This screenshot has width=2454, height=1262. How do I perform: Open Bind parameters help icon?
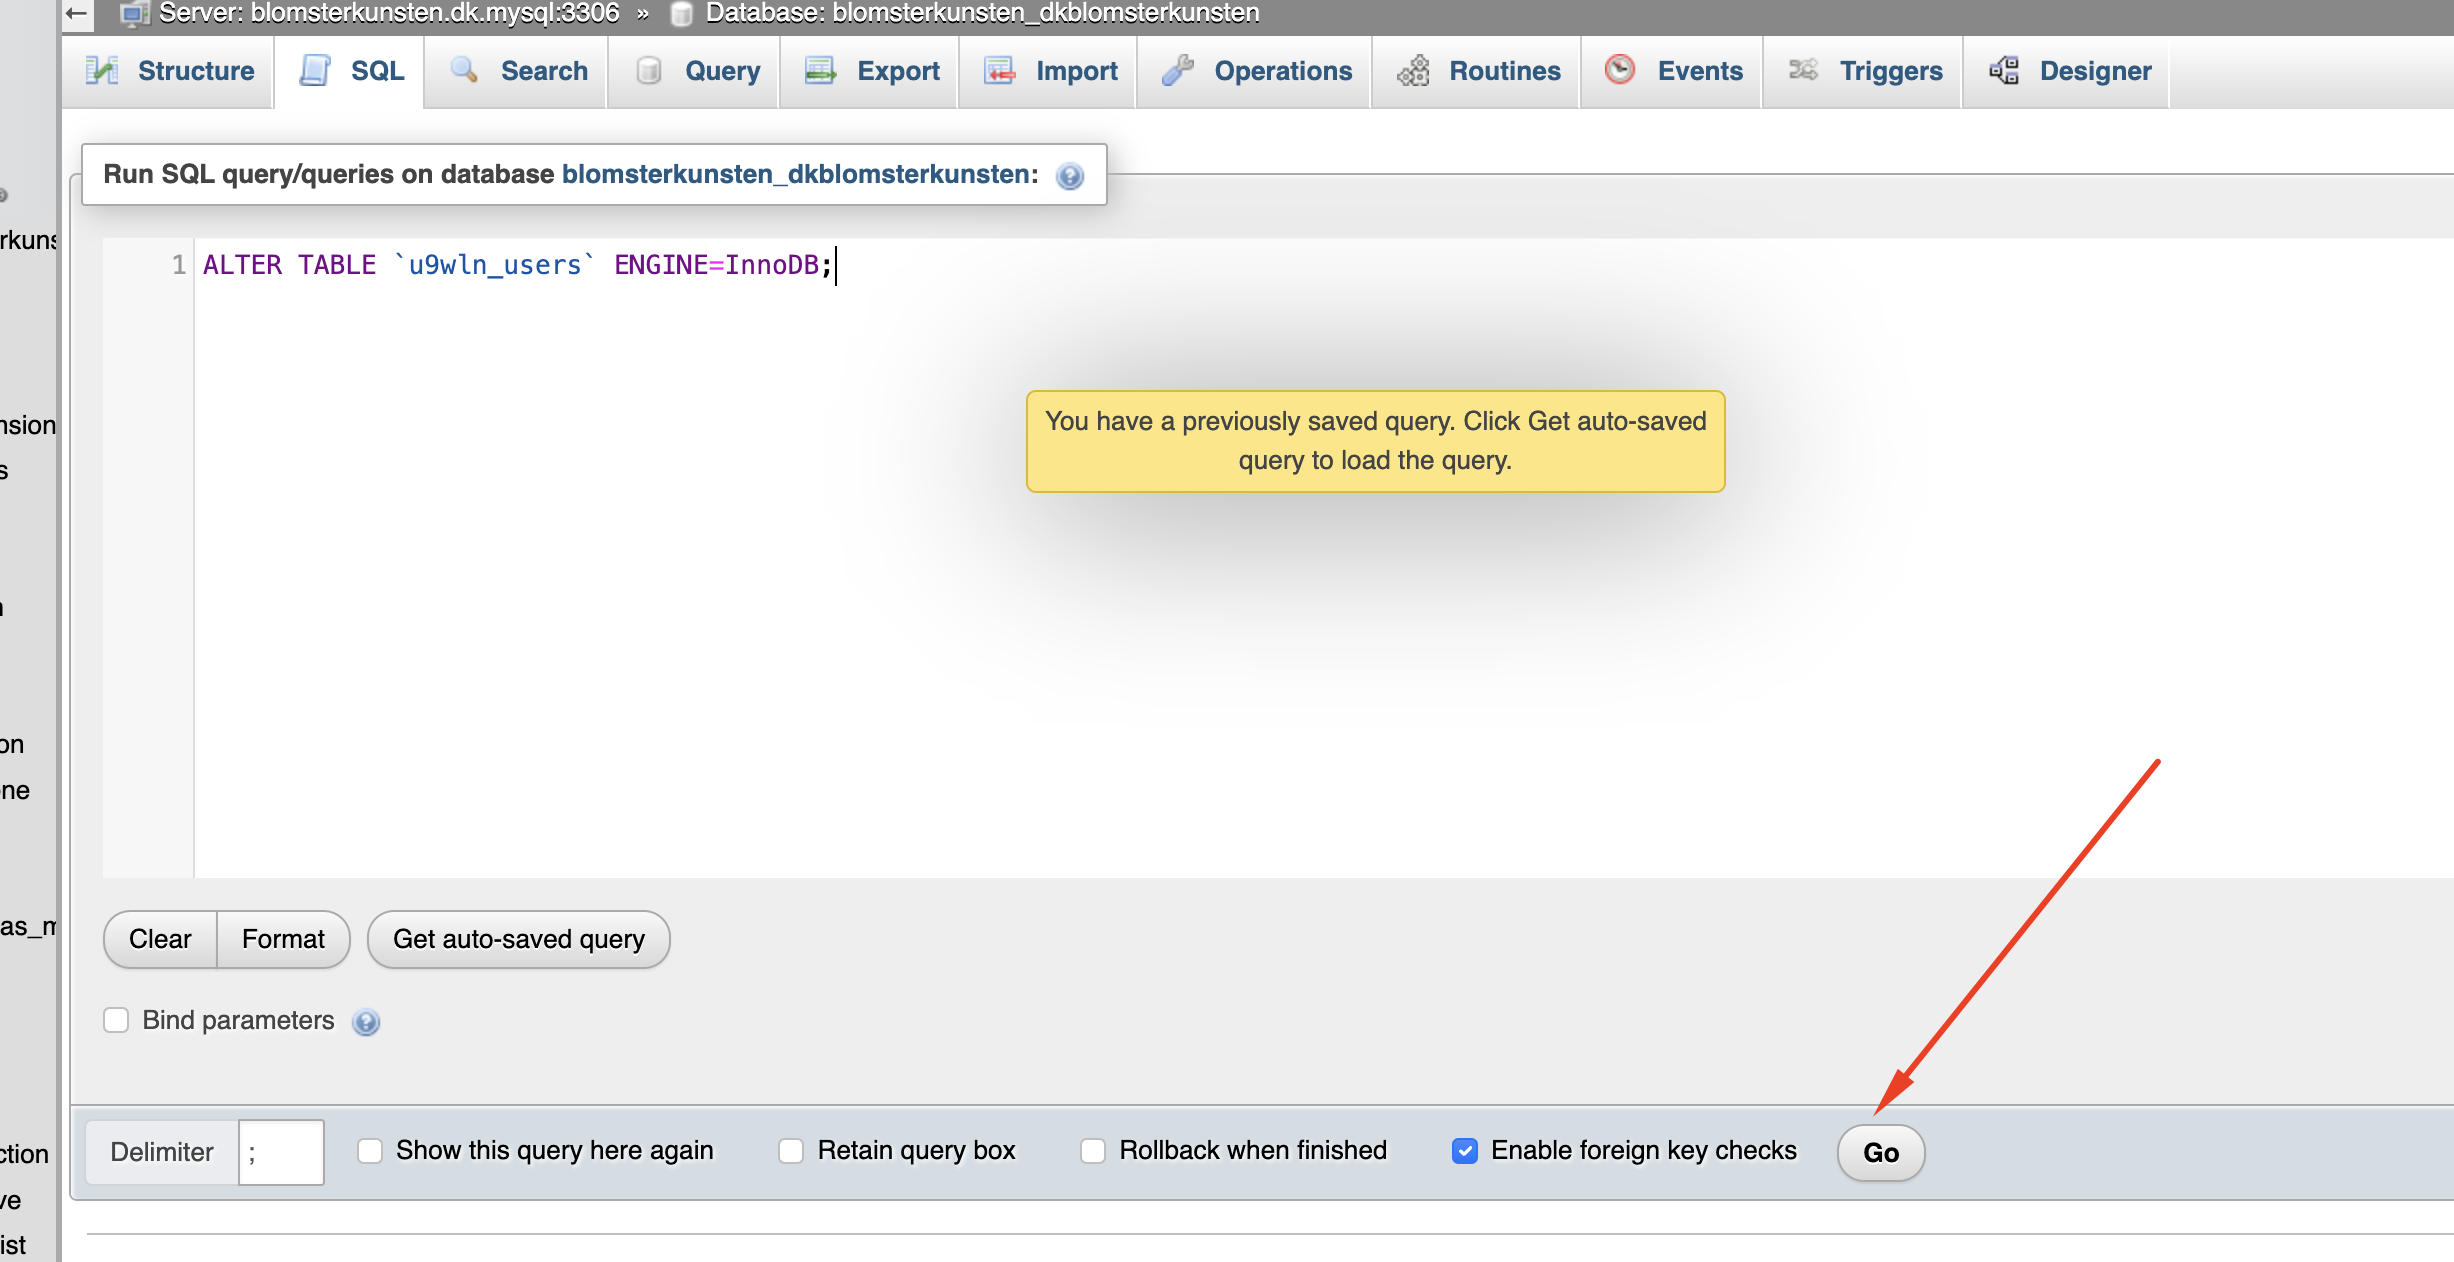point(366,1022)
